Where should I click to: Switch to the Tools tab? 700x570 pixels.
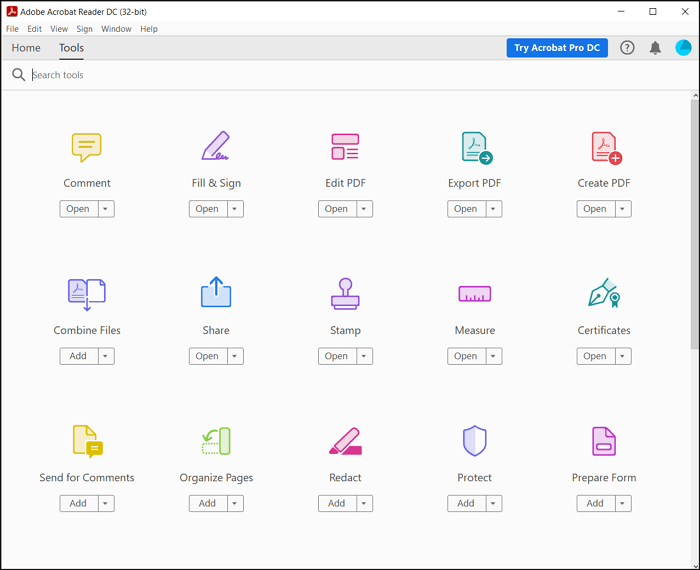point(71,48)
